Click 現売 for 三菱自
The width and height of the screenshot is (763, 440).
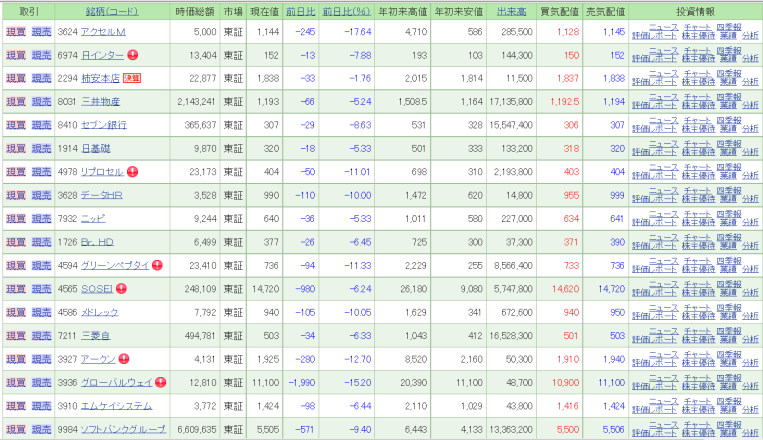click(41, 336)
